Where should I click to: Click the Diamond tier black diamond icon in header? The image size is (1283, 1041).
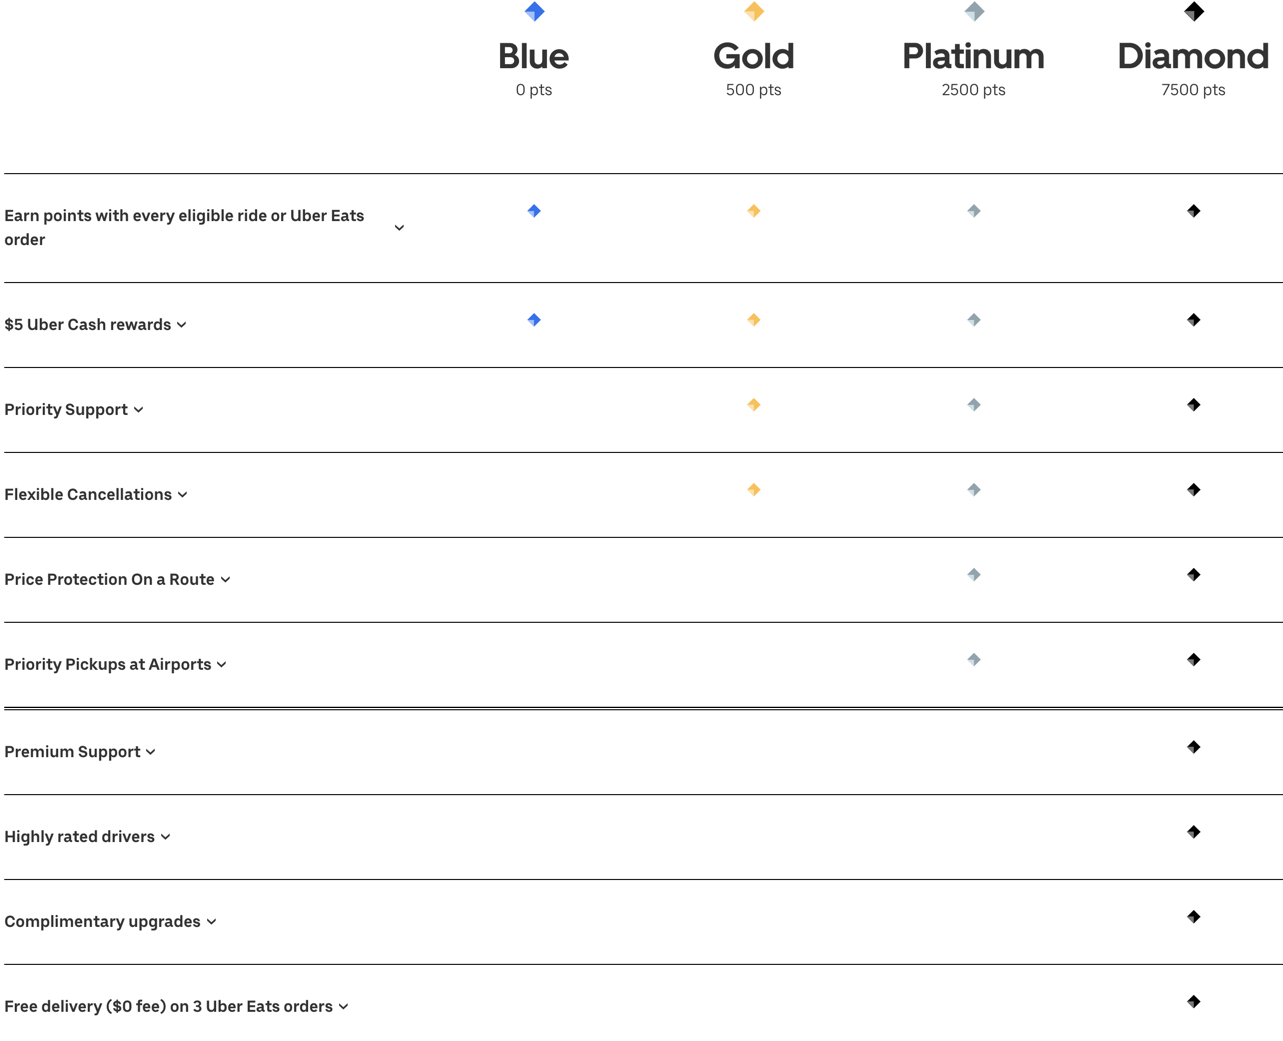coord(1194,12)
